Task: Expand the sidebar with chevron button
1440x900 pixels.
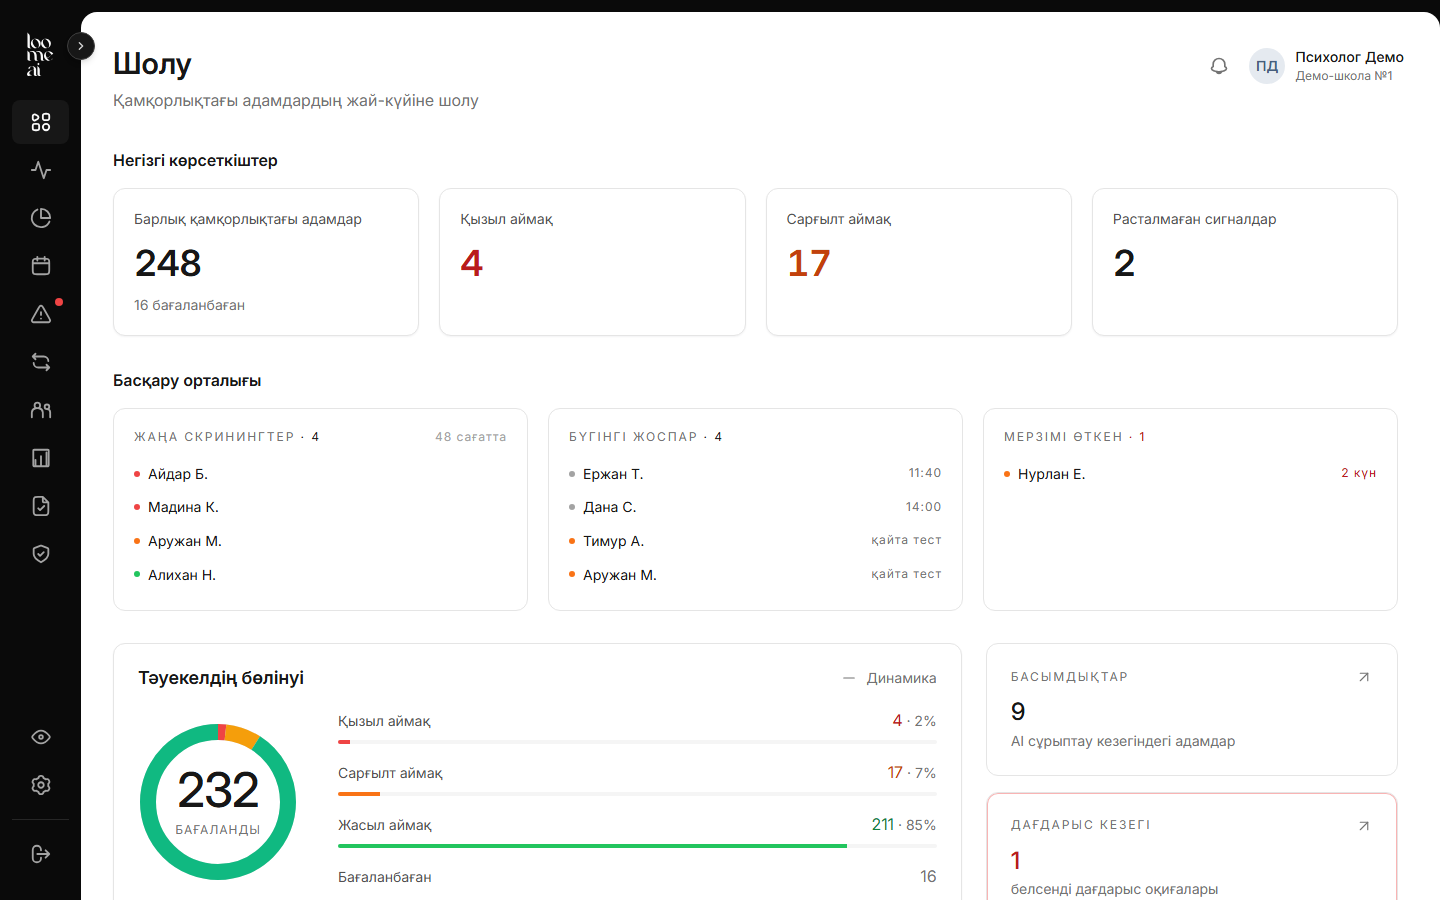Action: (81, 46)
